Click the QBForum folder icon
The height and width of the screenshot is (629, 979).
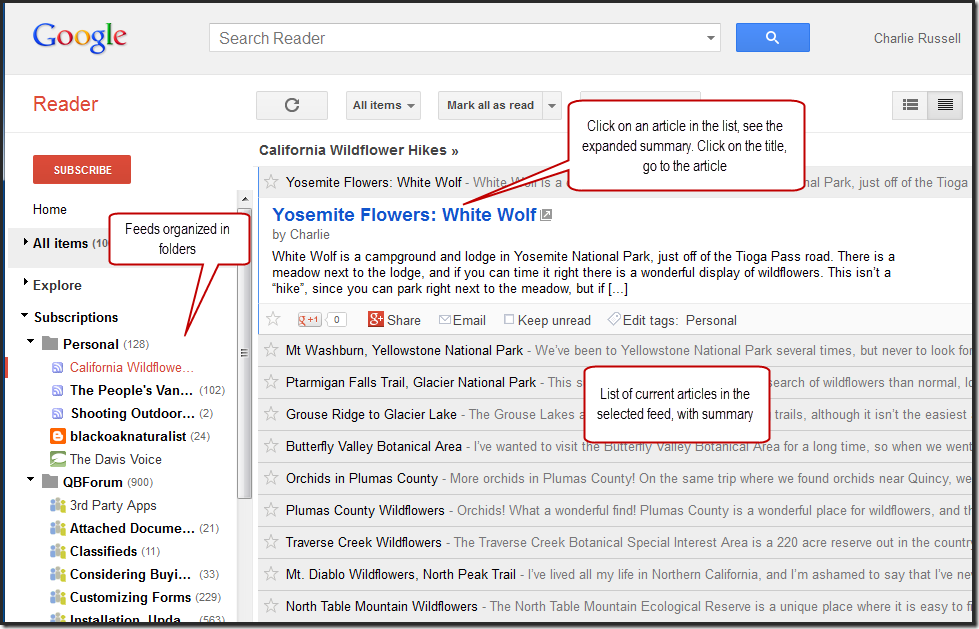(50, 482)
